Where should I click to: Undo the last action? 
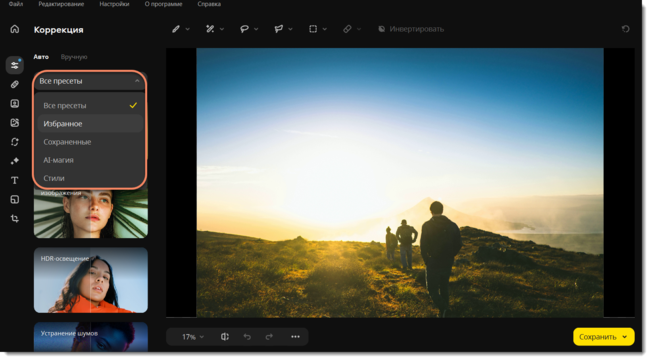(247, 337)
